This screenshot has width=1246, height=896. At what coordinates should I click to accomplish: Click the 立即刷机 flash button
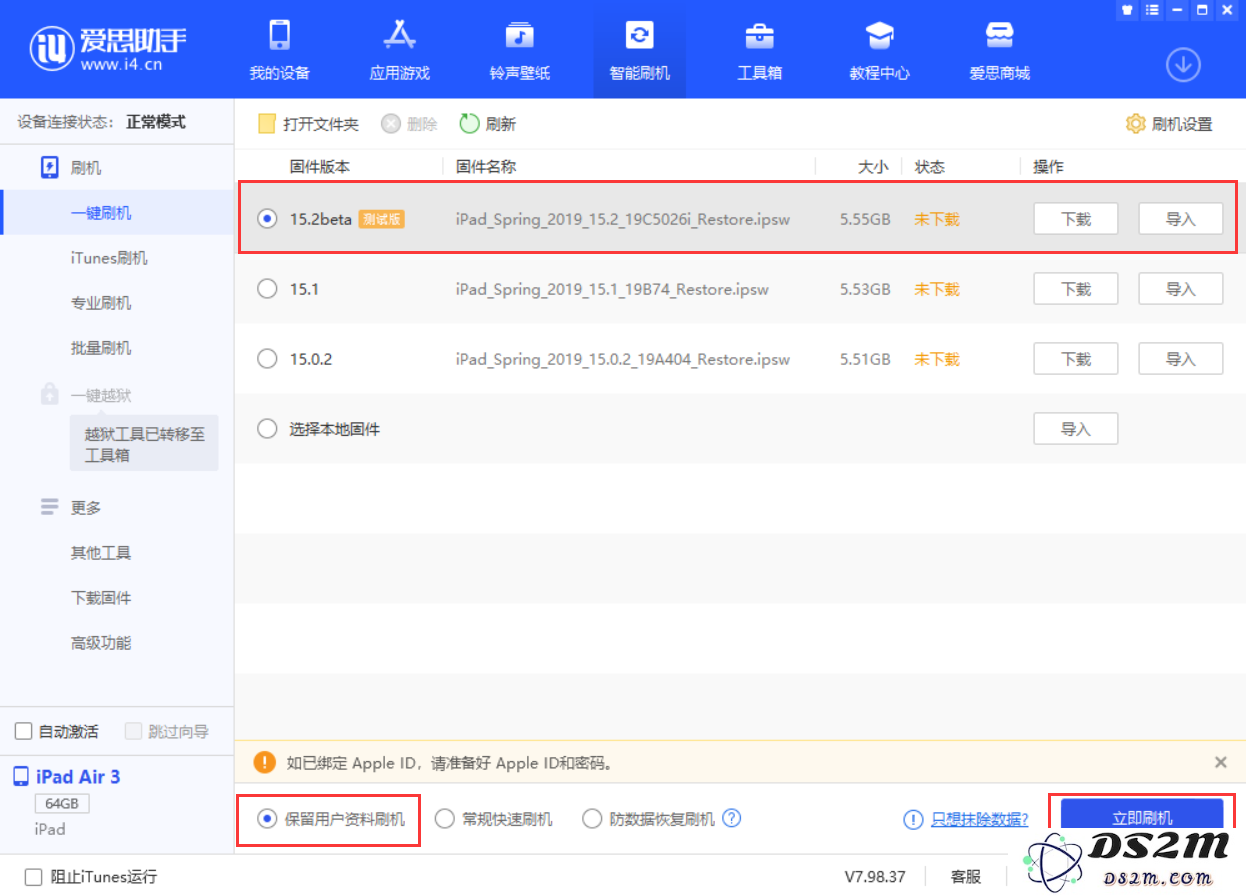pyautogui.click(x=1142, y=818)
